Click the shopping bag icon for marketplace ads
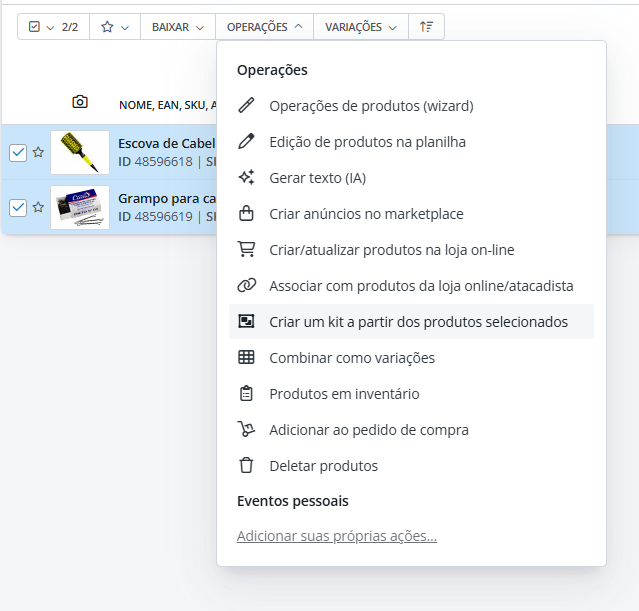Image resolution: width=639 pixels, height=611 pixels. pos(246,214)
